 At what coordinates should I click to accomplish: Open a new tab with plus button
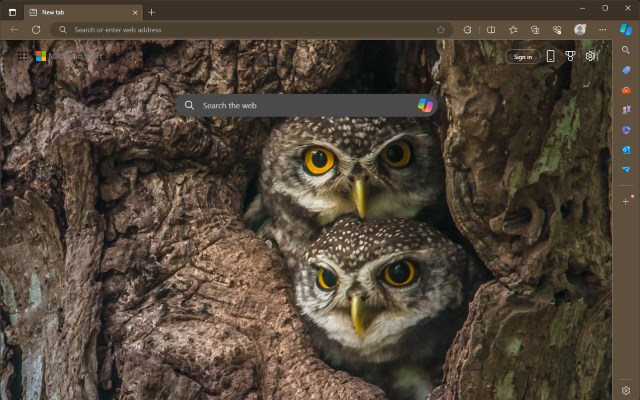(x=151, y=12)
